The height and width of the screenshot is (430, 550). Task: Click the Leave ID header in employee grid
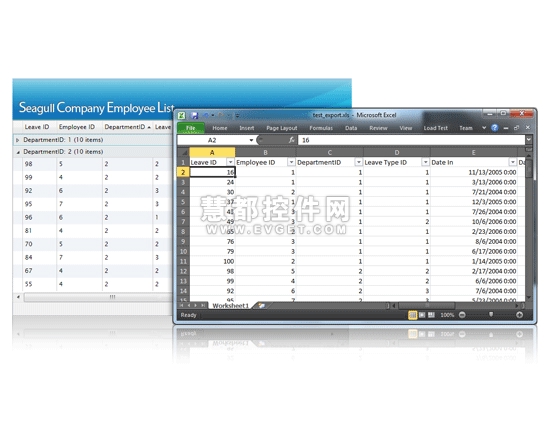[x=37, y=127]
